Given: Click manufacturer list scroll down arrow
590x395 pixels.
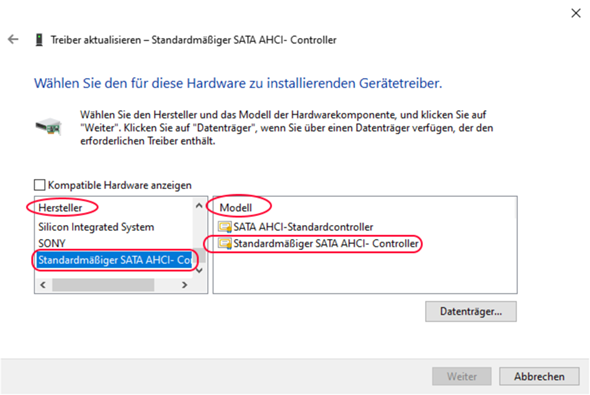Looking at the screenshot, I should coord(199,270).
